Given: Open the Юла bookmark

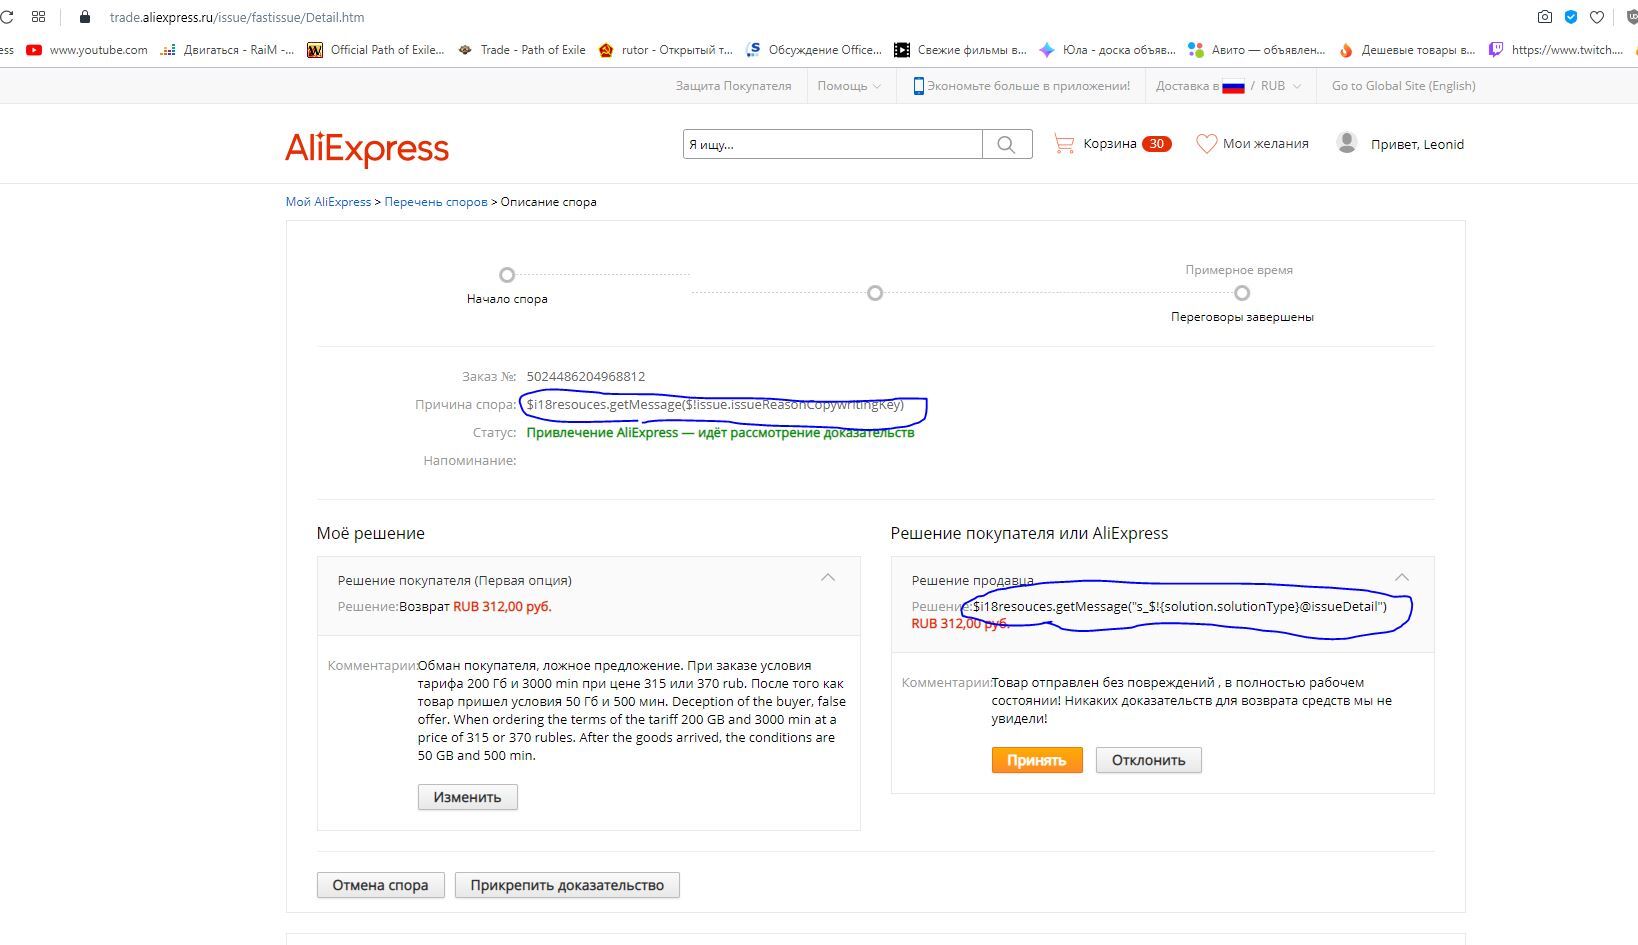Looking at the screenshot, I should pos(1107,50).
